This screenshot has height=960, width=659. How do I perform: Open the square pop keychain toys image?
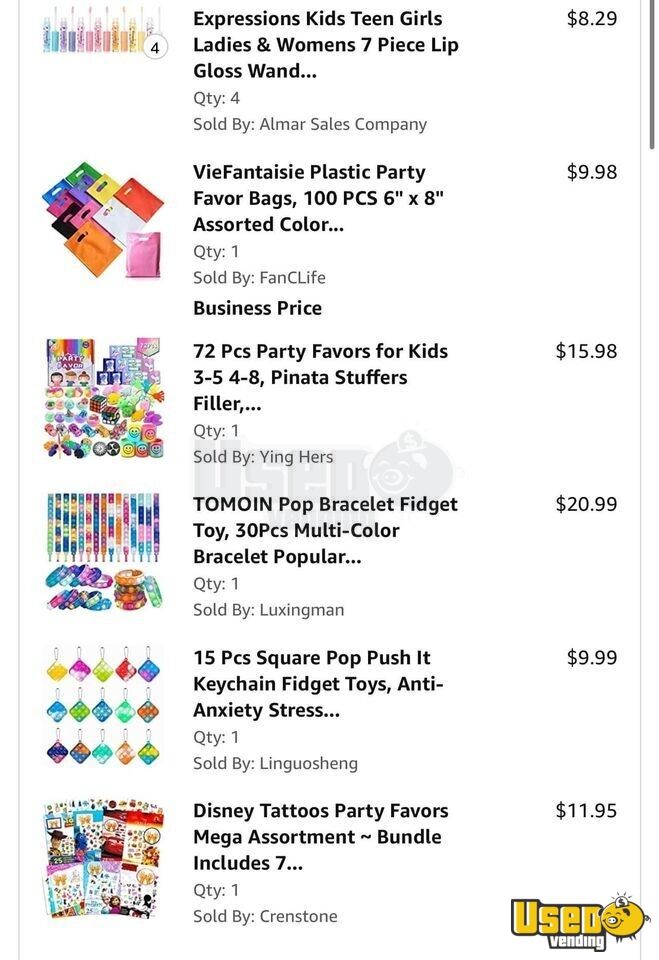click(103, 705)
